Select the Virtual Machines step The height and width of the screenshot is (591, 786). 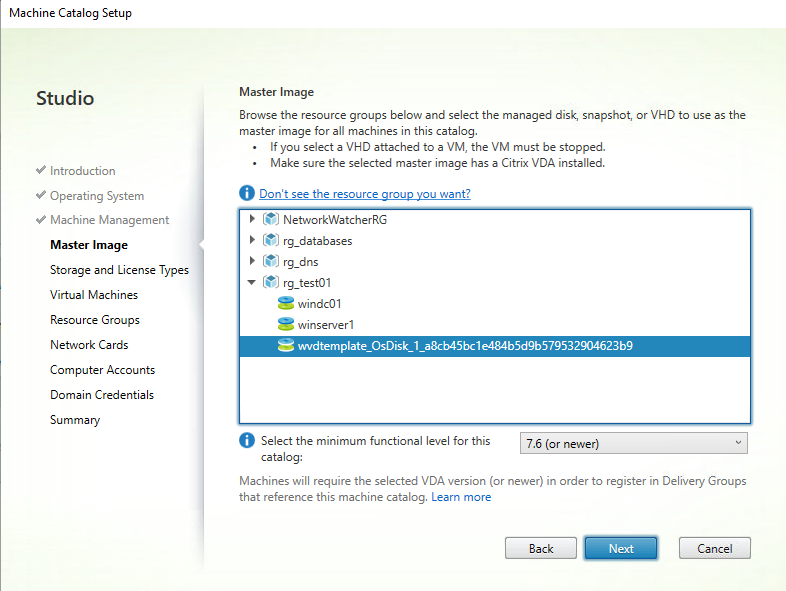(x=94, y=295)
